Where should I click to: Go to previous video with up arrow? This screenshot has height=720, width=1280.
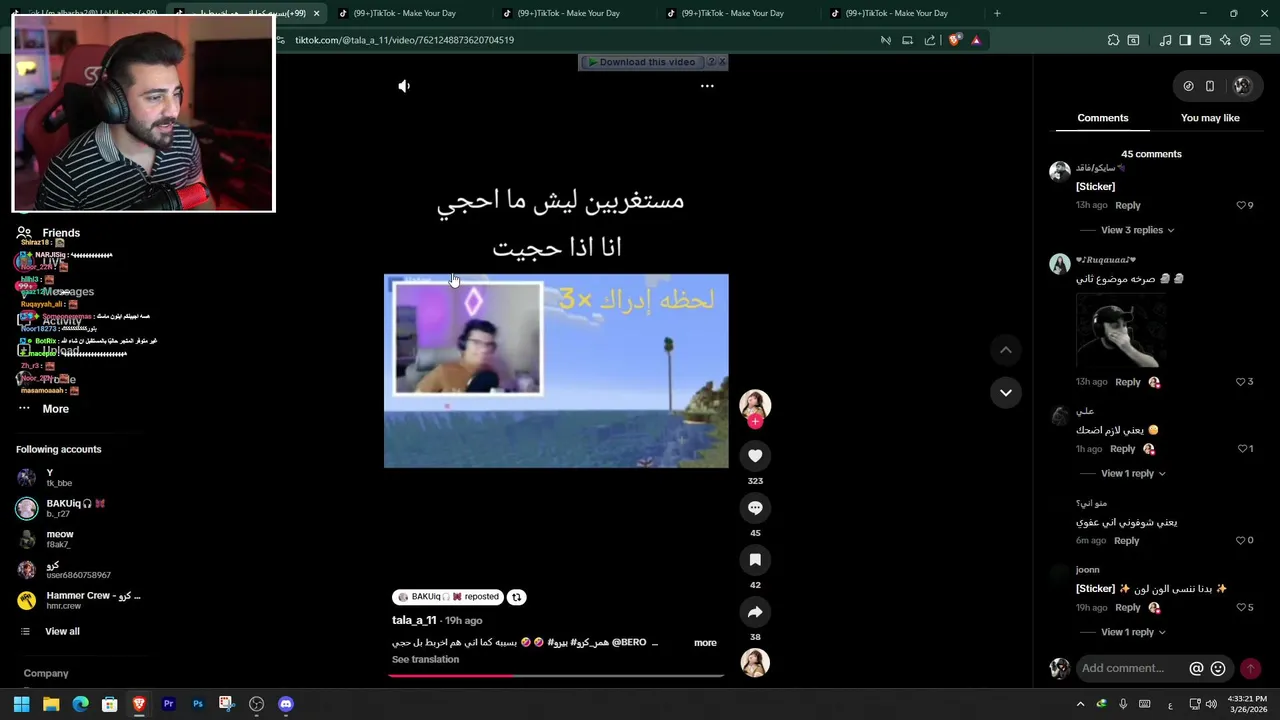click(x=1006, y=350)
